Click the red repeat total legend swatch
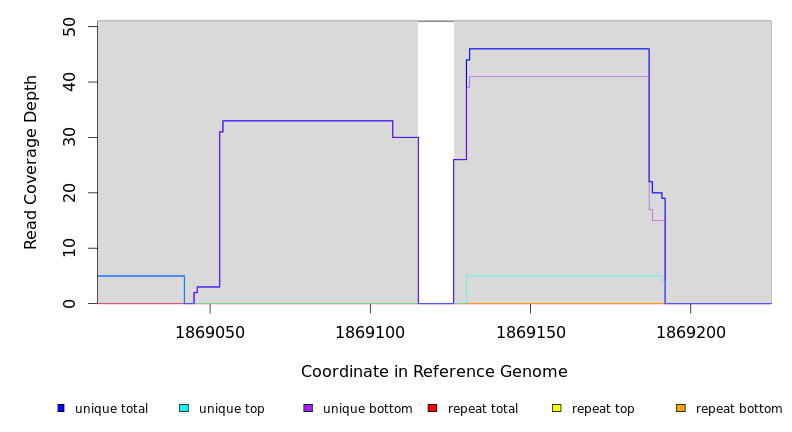 pyautogui.click(x=432, y=408)
